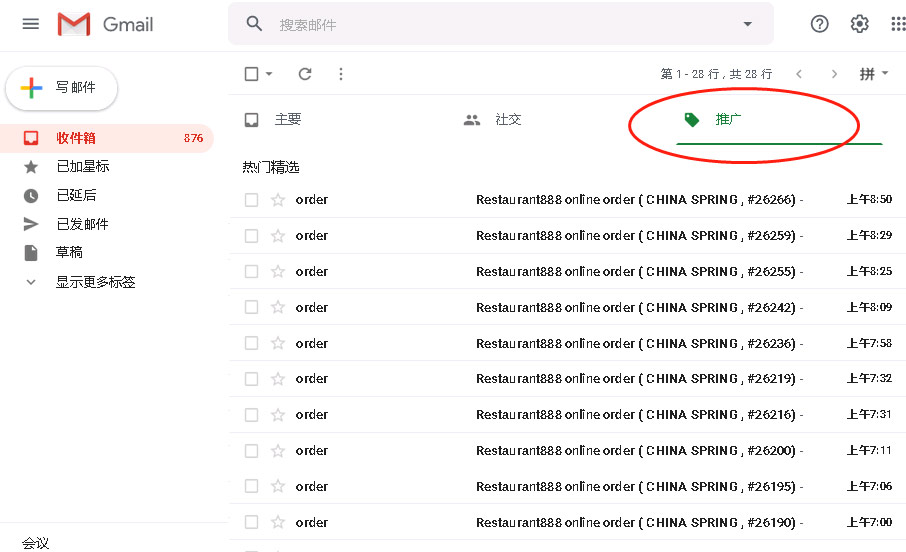Switch to the 主要 tab

point(288,120)
